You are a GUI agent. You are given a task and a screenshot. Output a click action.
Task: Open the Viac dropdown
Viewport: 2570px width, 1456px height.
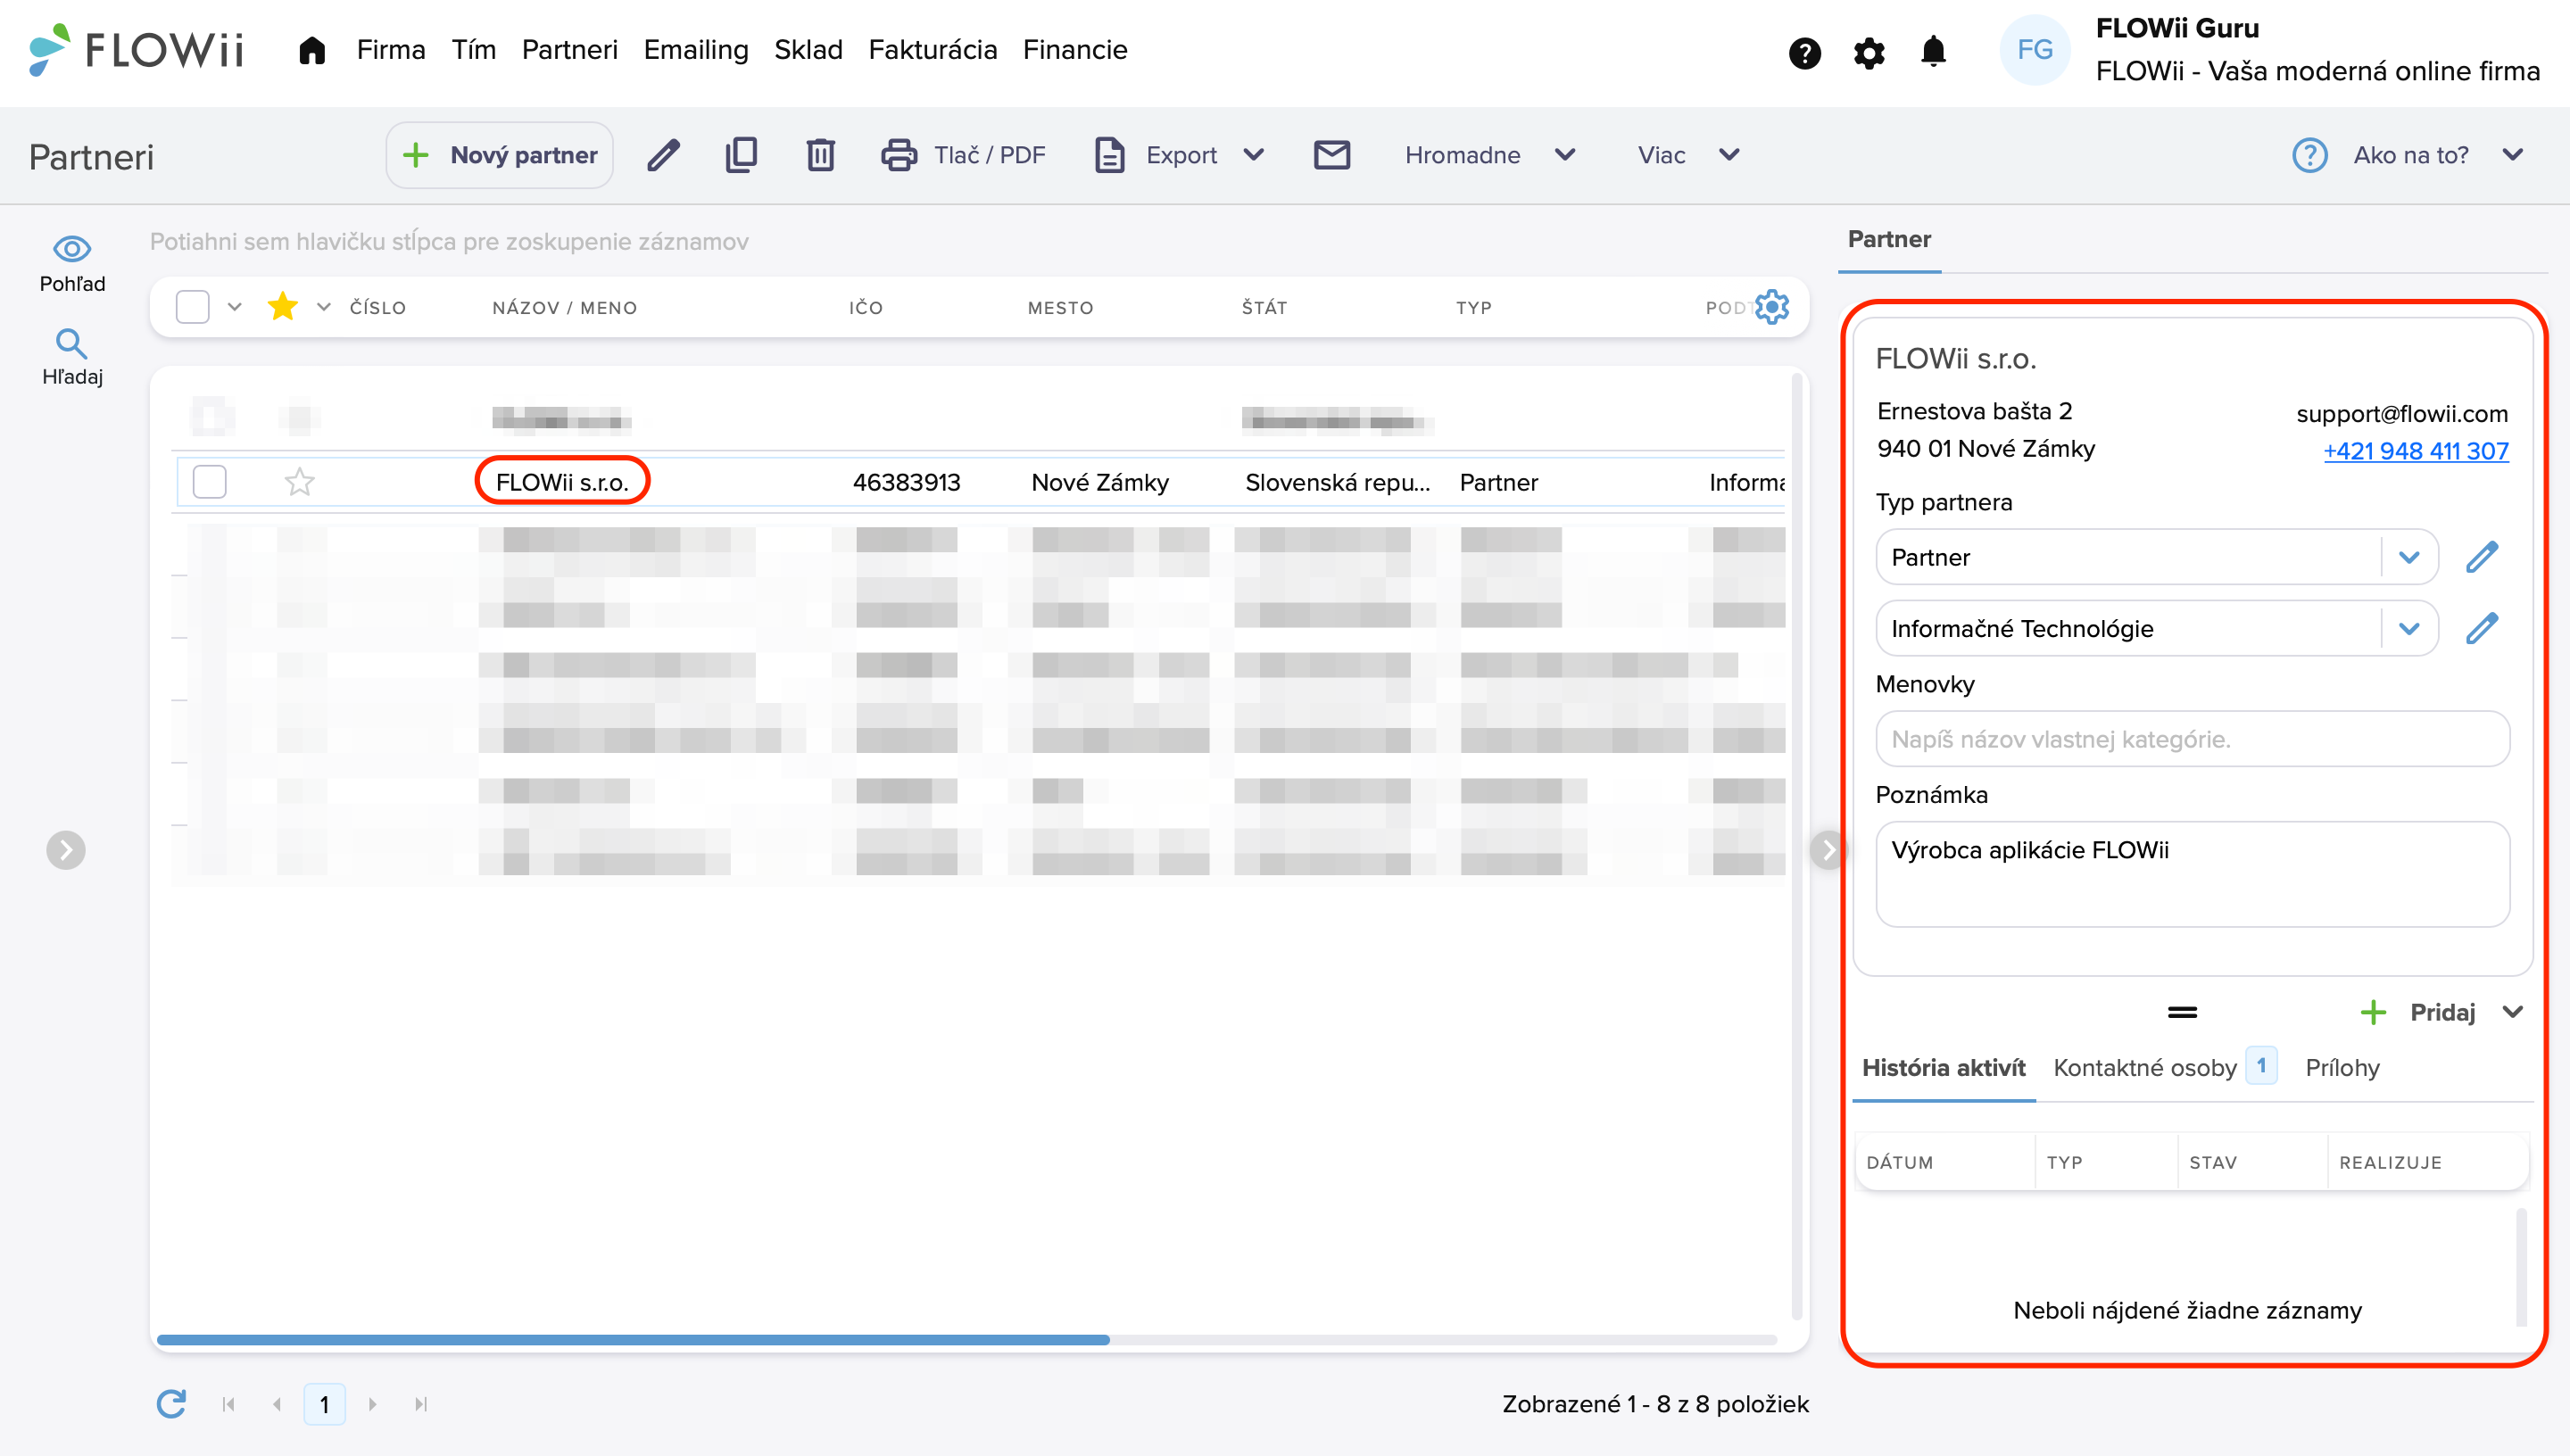pyautogui.click(x=1688, y=155)
